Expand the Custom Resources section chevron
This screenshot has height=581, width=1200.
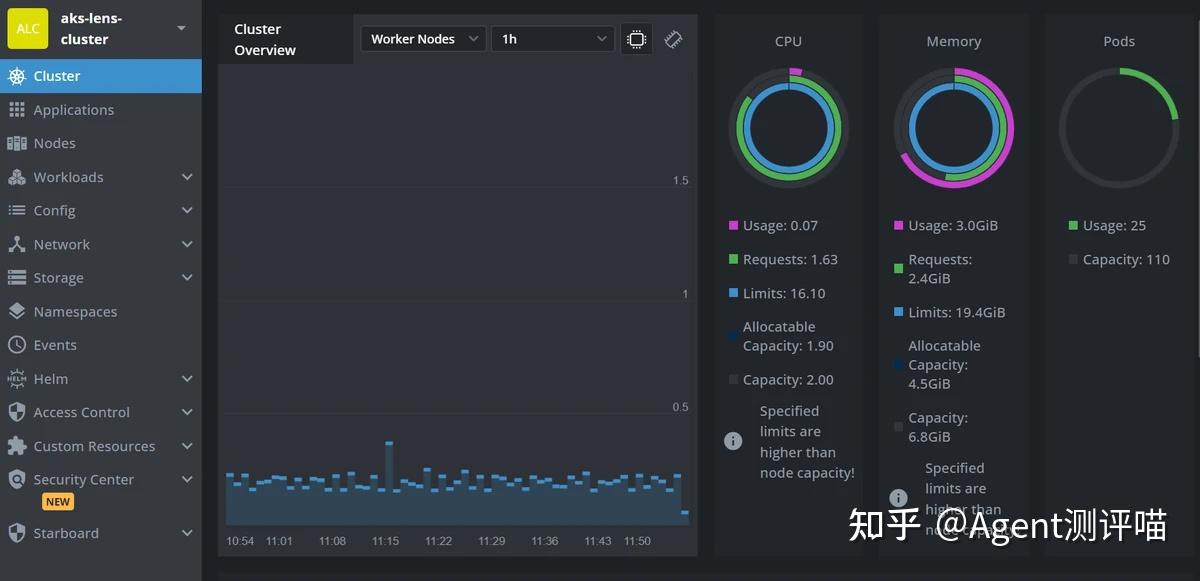[187, 446]
